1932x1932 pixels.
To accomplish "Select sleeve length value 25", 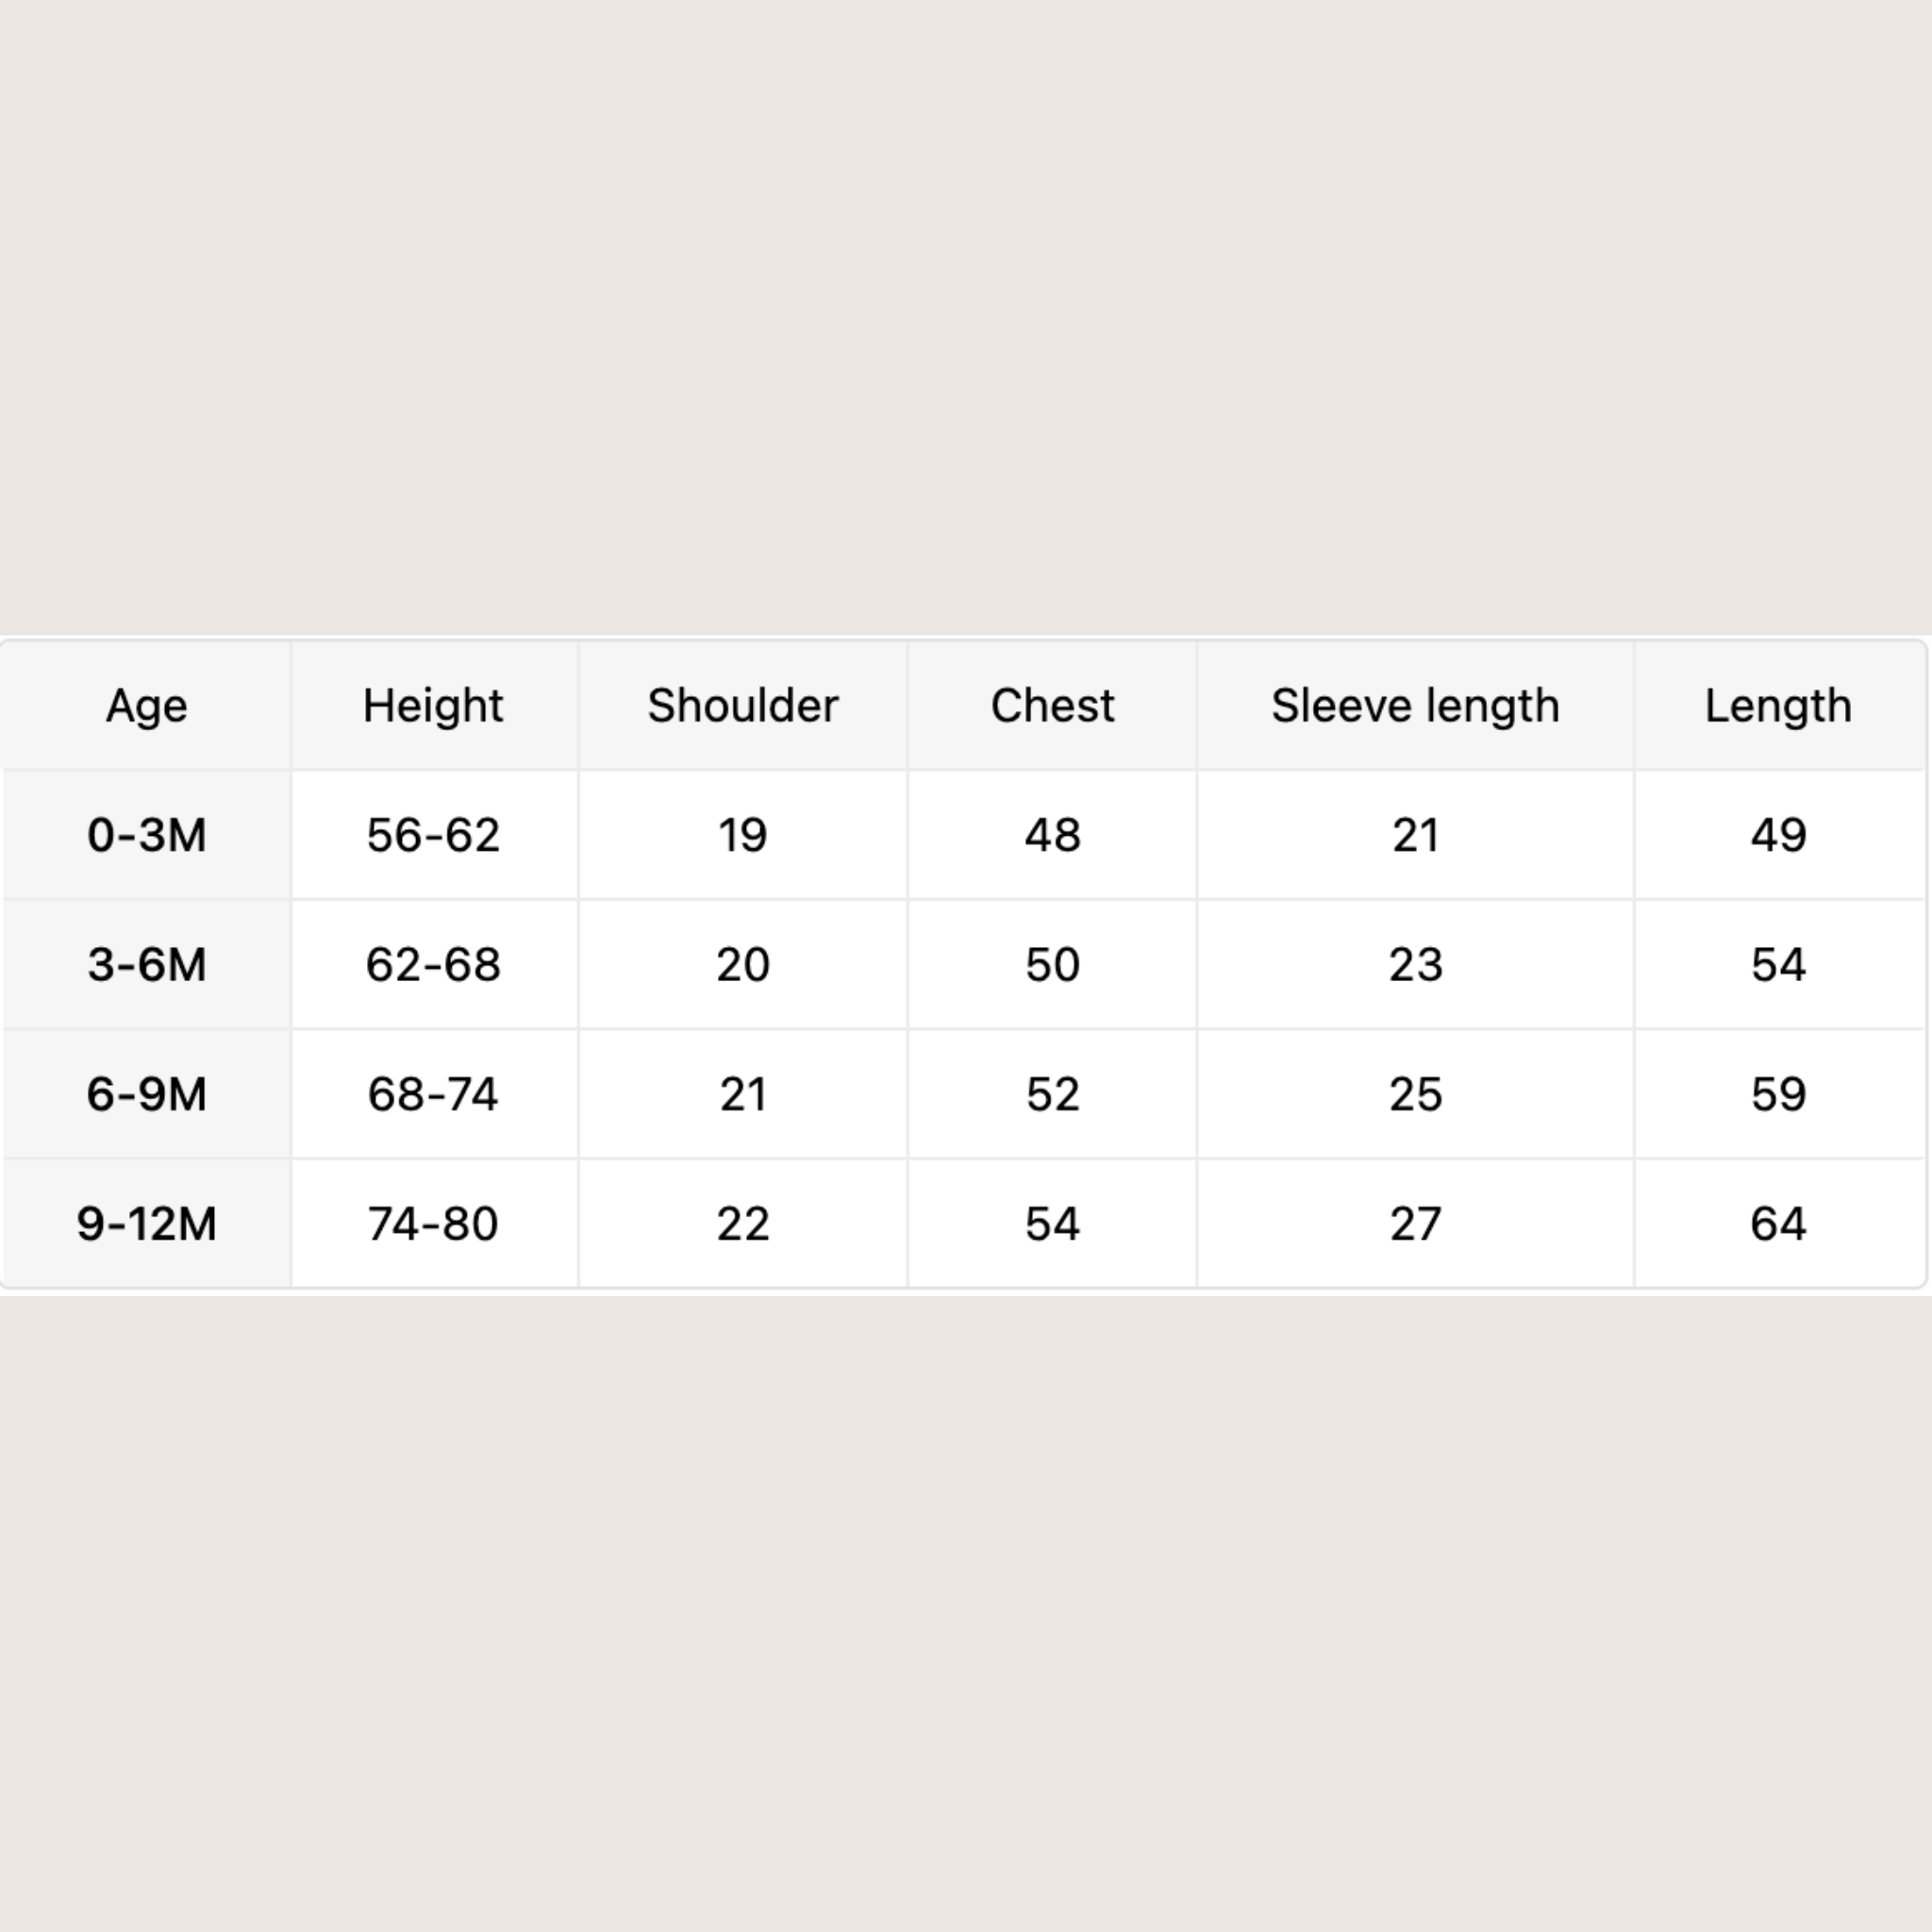I will (1415, 1094).
